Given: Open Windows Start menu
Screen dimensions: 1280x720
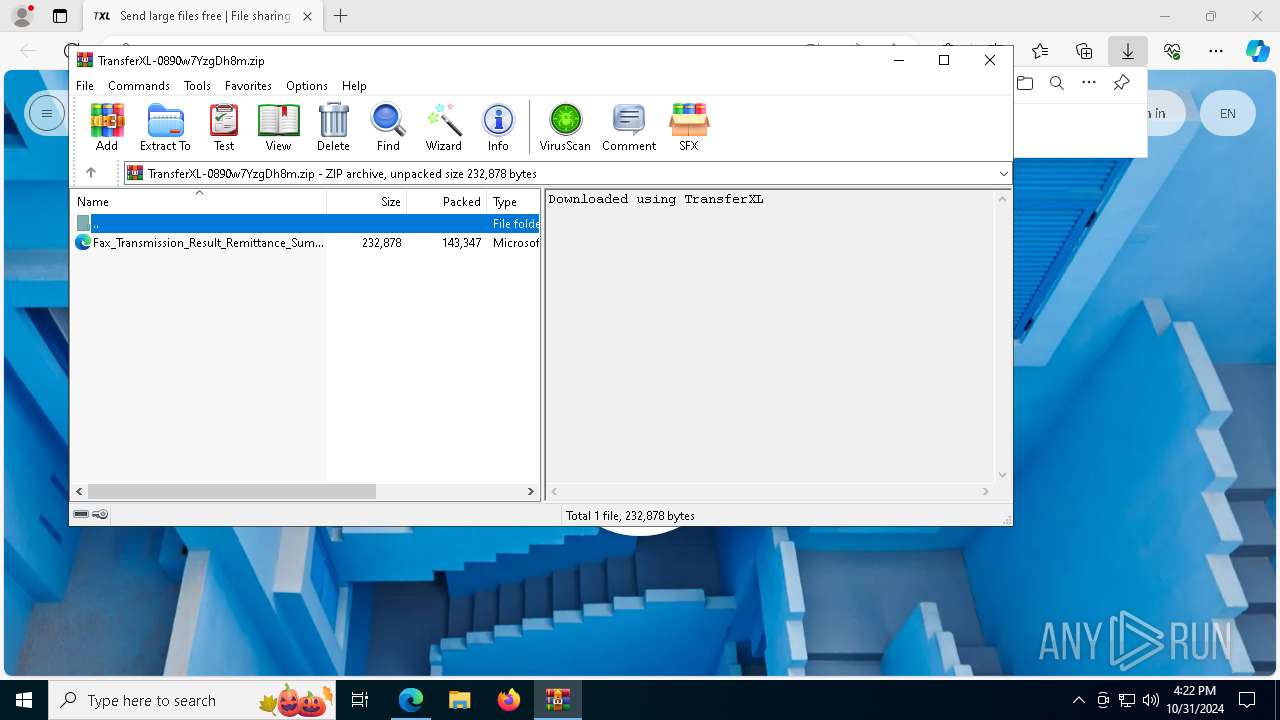Looking at the screenshot, I should 24,700.
